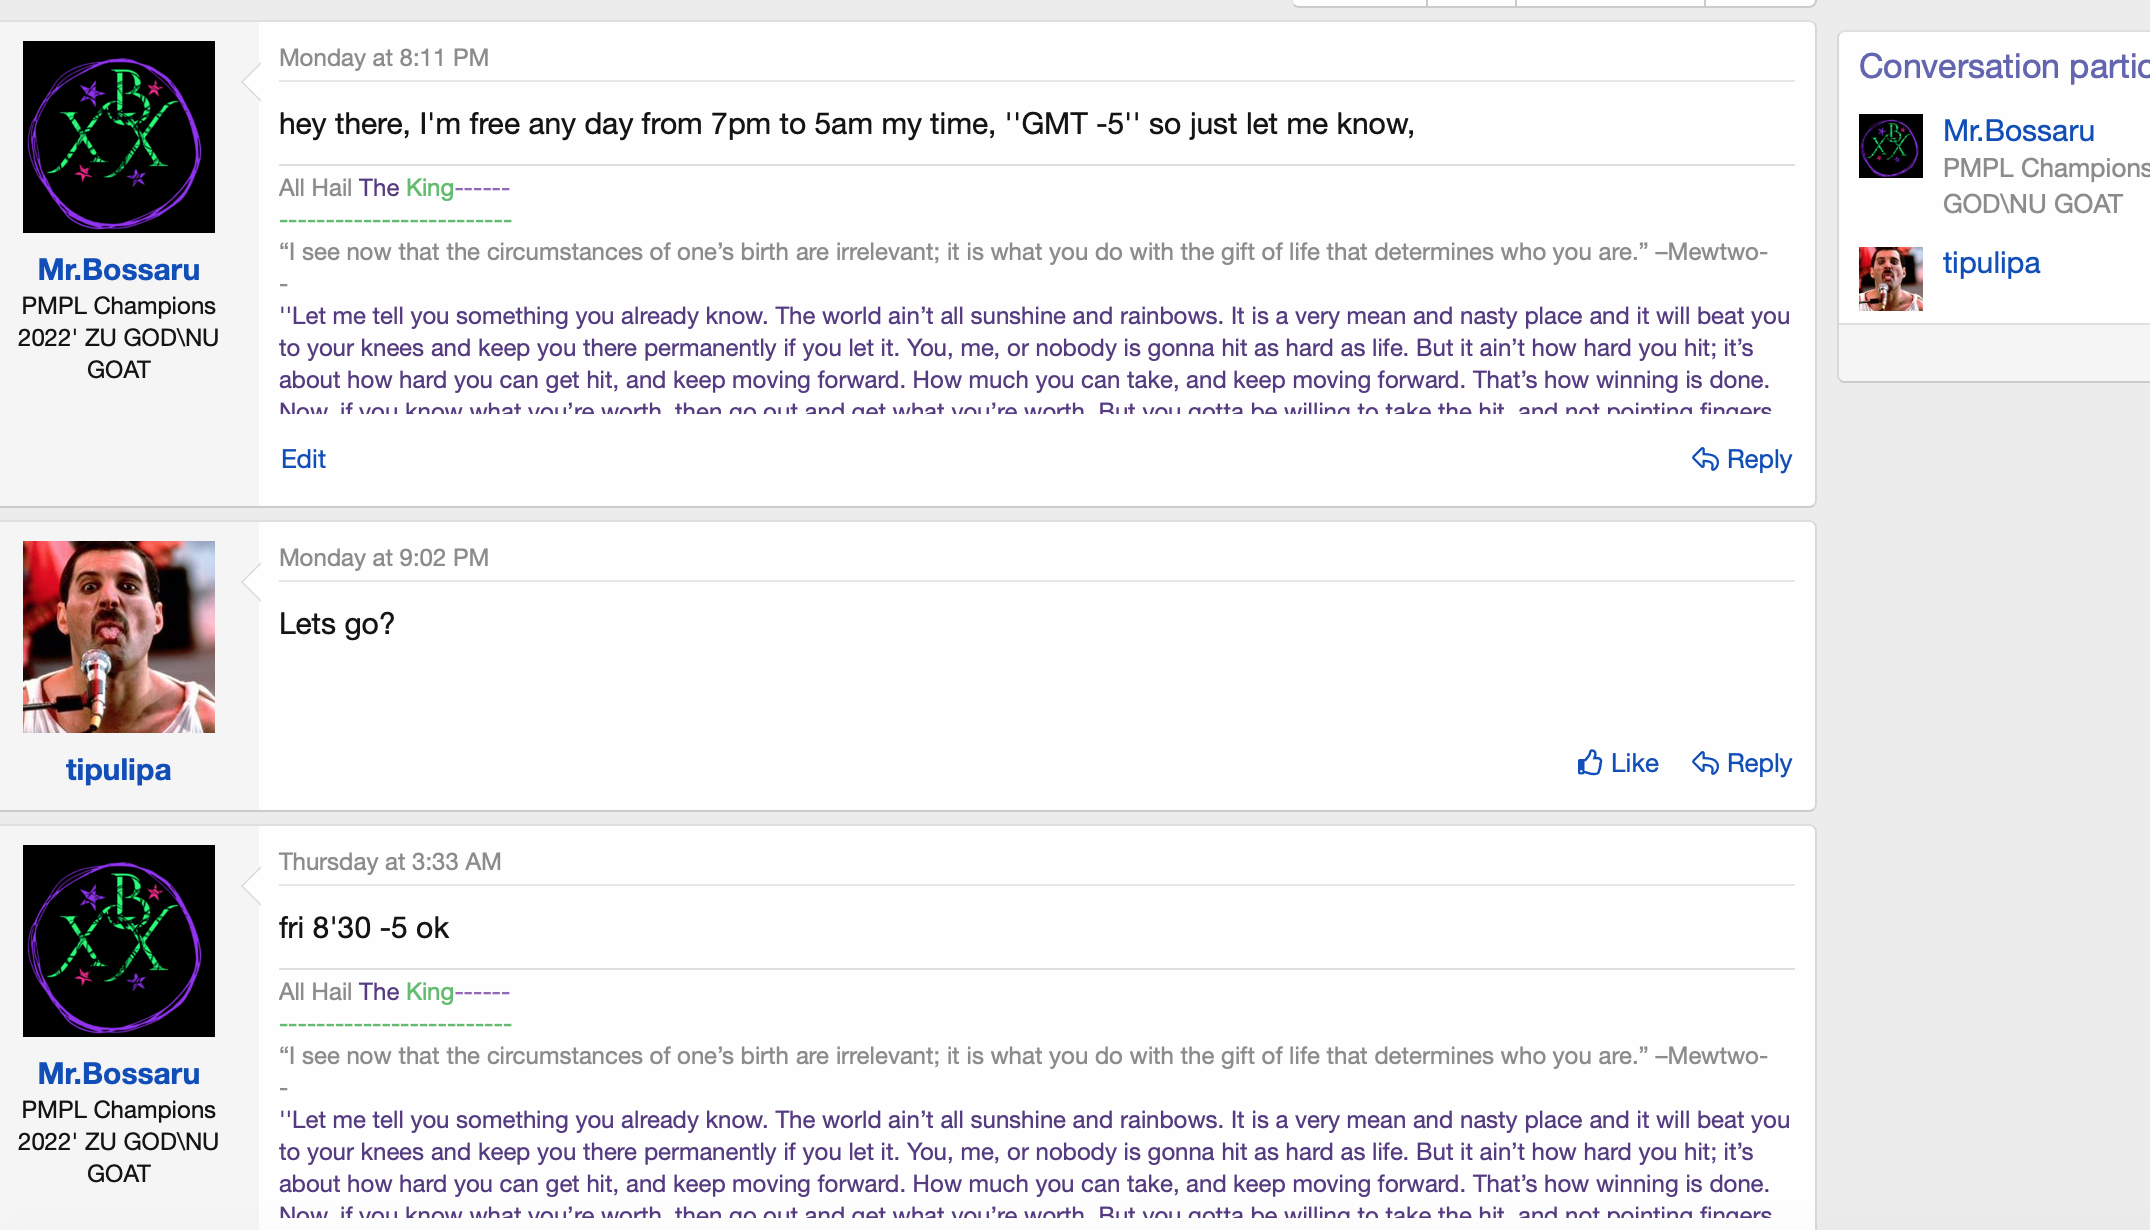Click the Conversation participants heading
2150x1230 pixels.
tap(2004, 66)
